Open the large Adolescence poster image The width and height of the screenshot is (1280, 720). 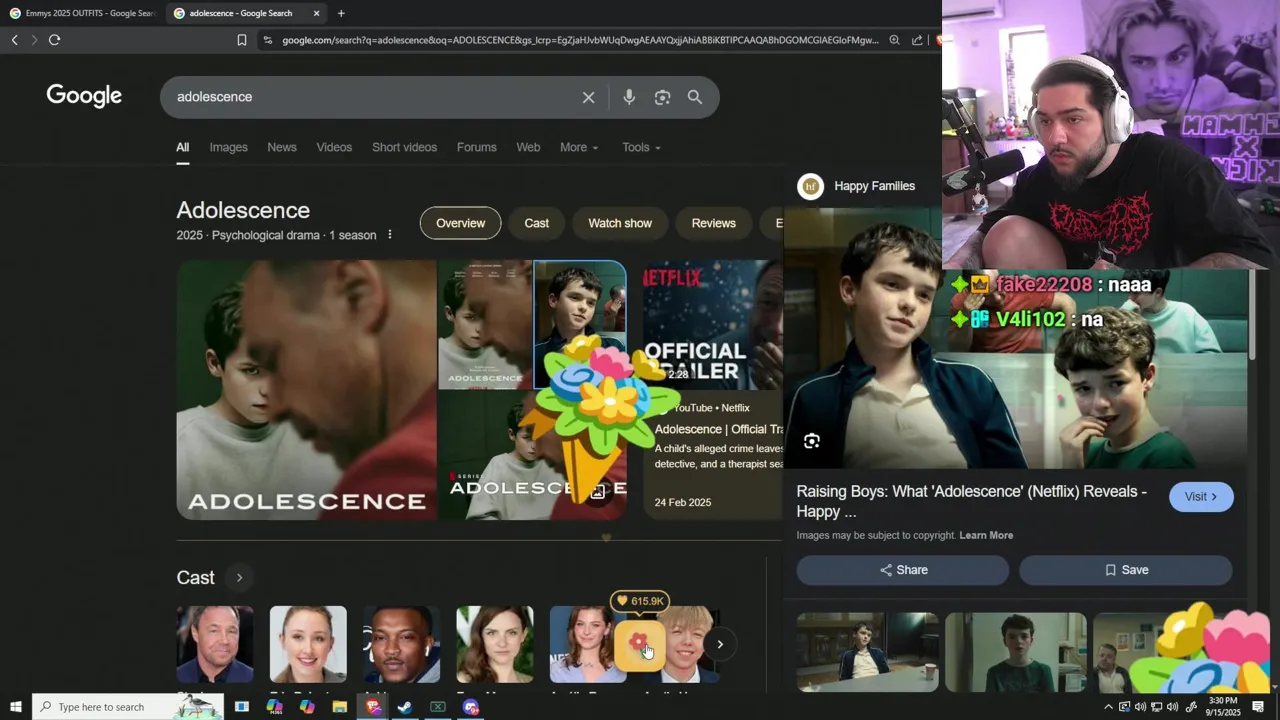[x=306, y=390]
